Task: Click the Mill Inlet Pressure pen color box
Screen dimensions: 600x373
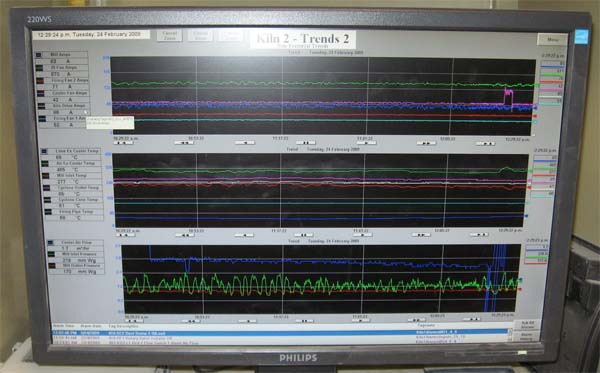Action: click(51, 254)
